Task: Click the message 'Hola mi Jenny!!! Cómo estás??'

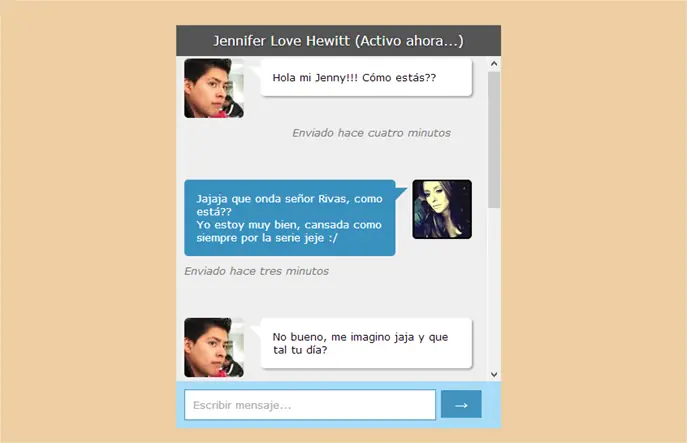Action: (366, 77)
